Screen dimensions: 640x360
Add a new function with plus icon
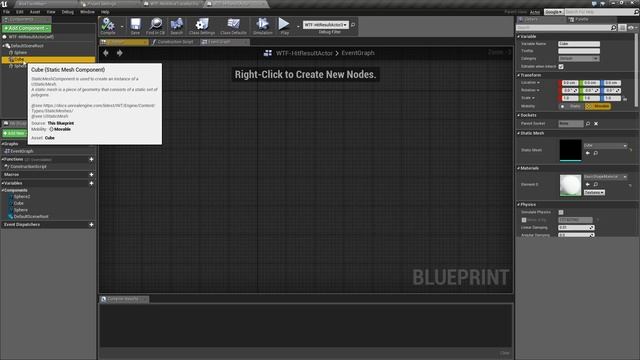tap(91, 160)
